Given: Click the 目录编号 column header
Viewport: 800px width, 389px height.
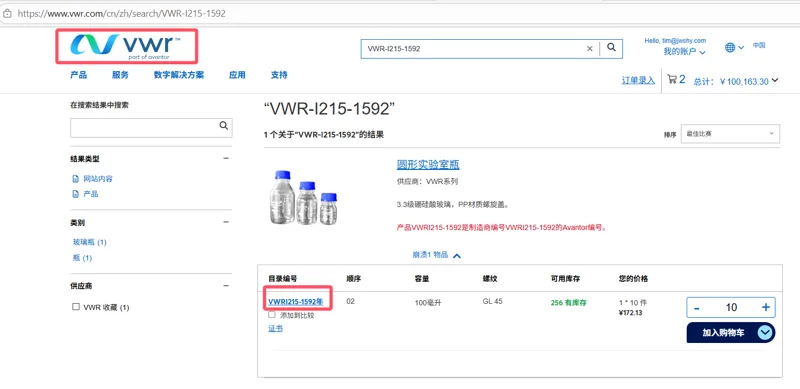Looking at the screenshot, I should click(x=283, y=279).
